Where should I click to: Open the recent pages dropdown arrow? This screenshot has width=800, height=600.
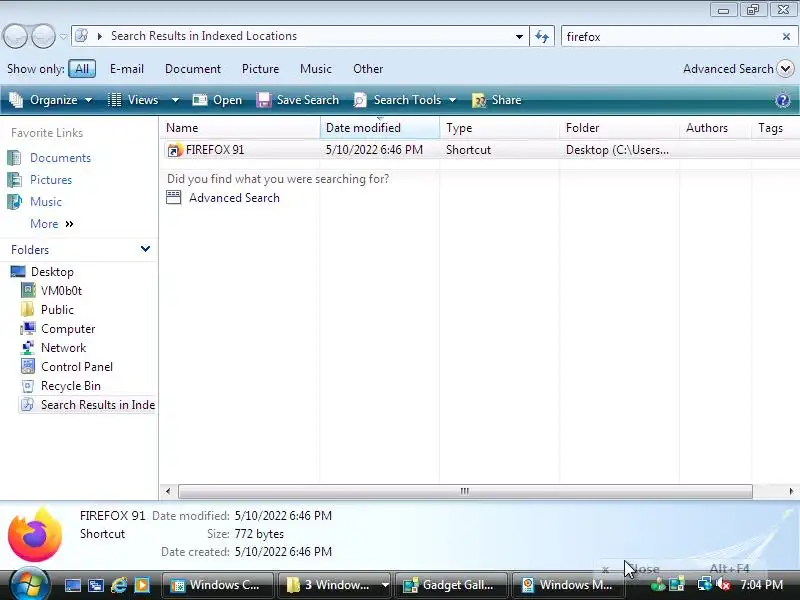pyautogui.click(x=63, y=37)
